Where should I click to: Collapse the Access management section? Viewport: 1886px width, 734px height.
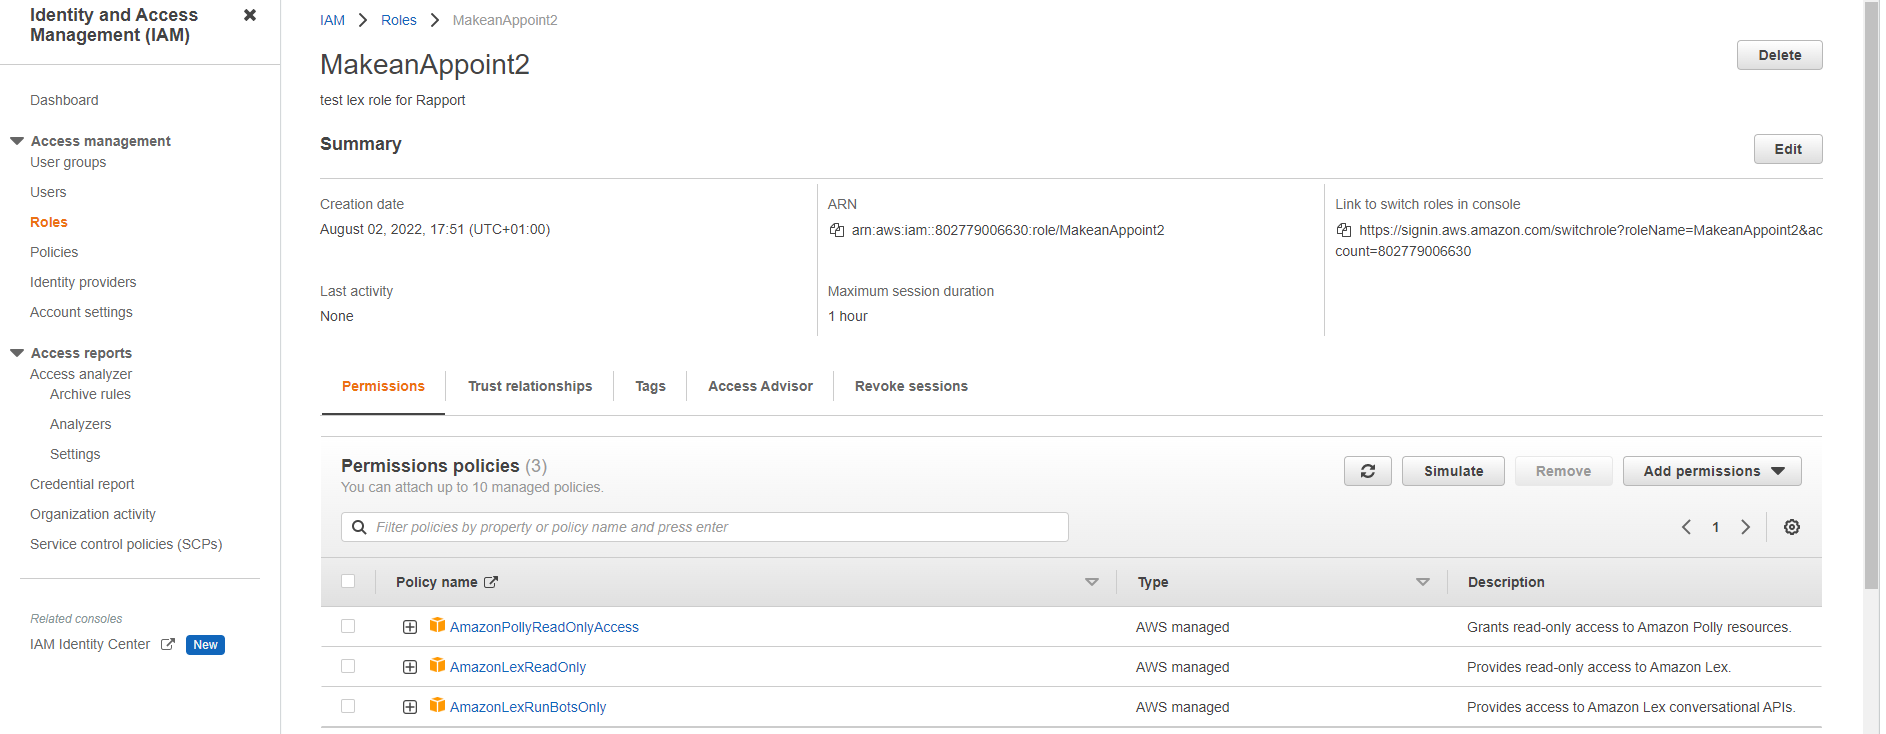click(17, 141)
